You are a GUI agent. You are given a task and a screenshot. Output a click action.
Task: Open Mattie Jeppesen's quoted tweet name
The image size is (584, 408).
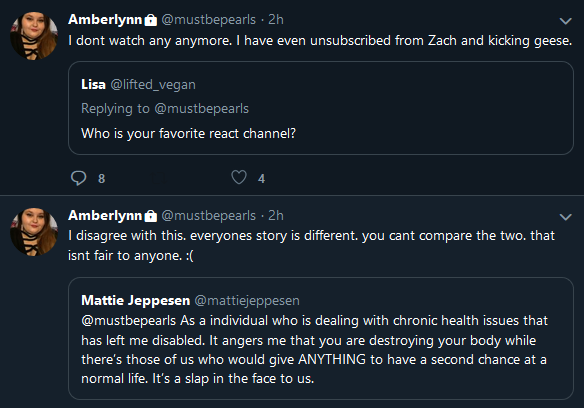click(x=136, y=300)
